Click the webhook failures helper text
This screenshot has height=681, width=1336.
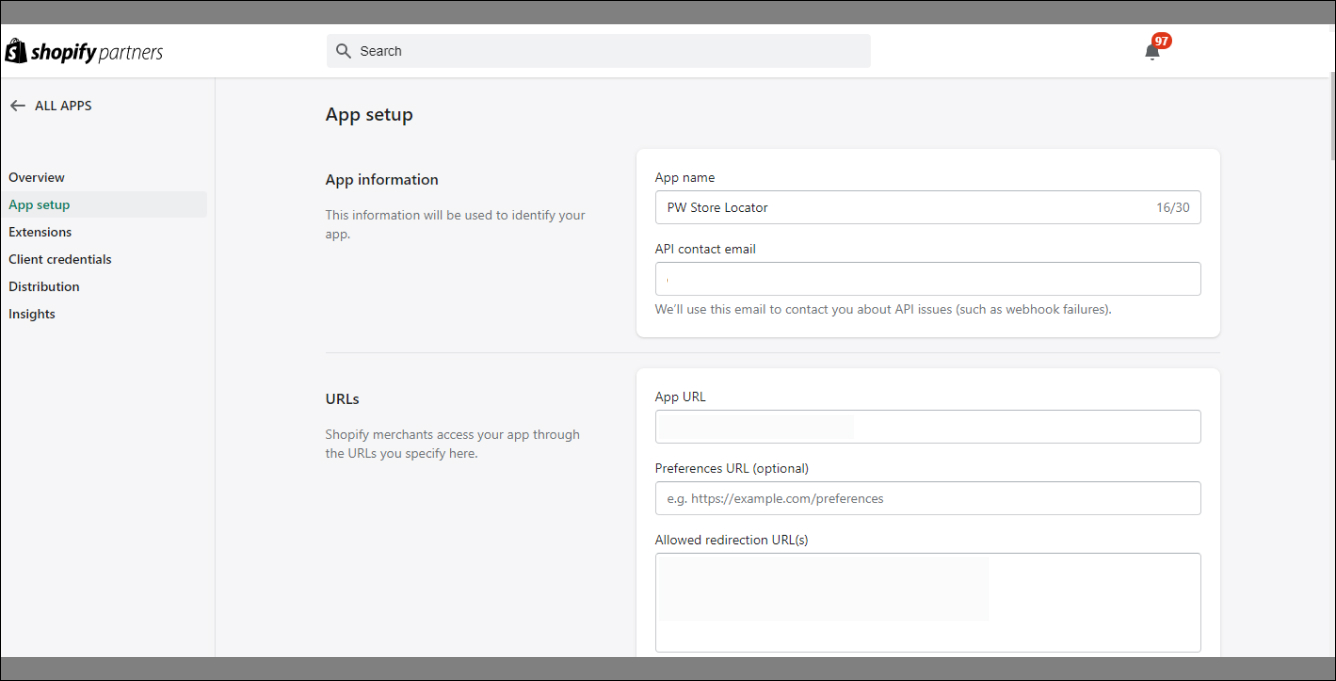(883, 309)
